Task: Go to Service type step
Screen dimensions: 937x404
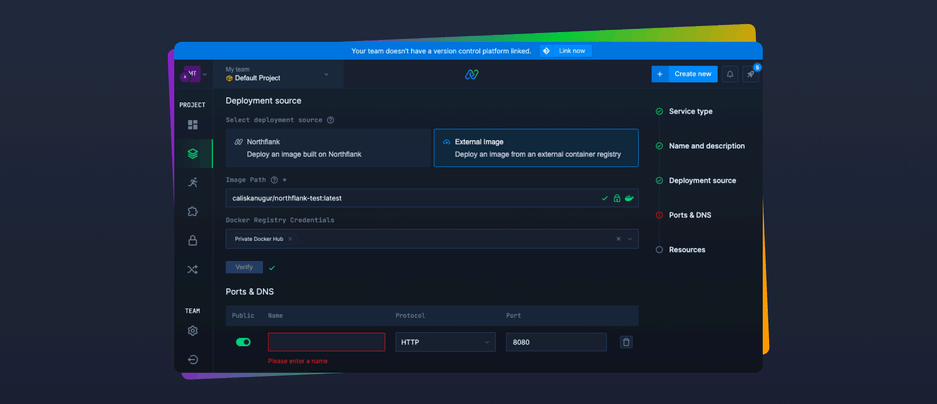Action: click(x=690, y=111)
